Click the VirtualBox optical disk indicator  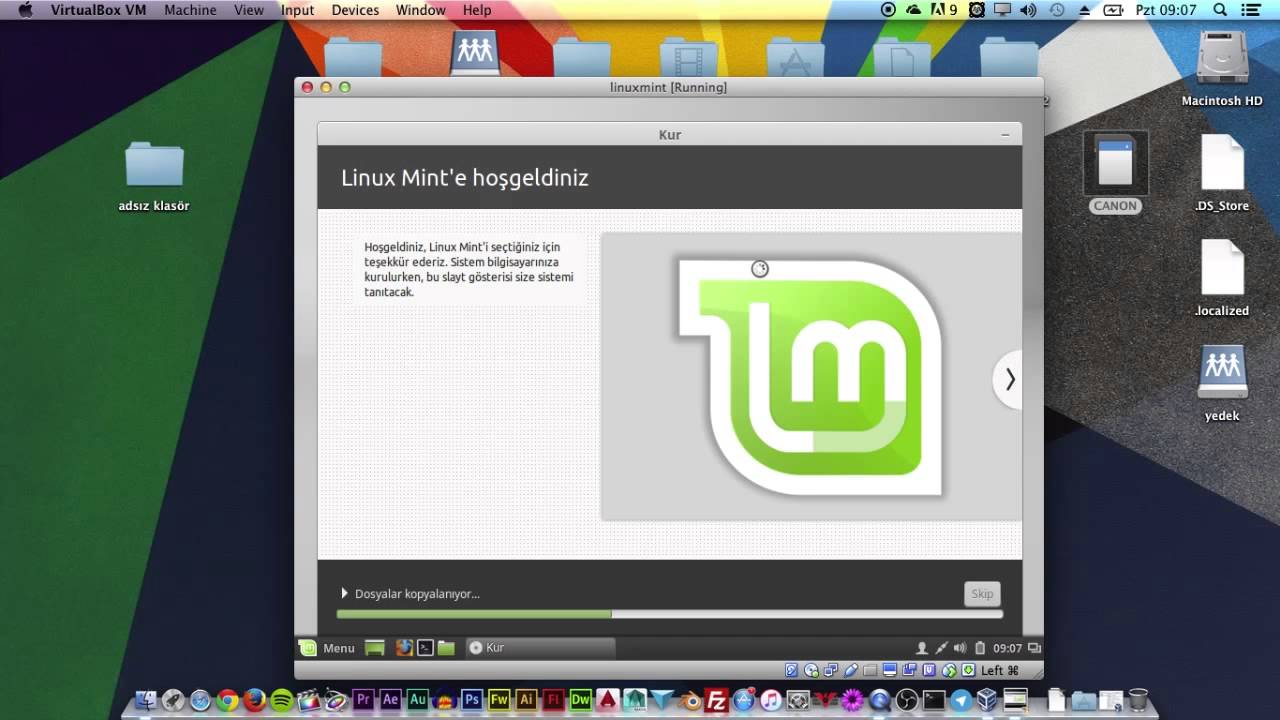click(811, 670)
